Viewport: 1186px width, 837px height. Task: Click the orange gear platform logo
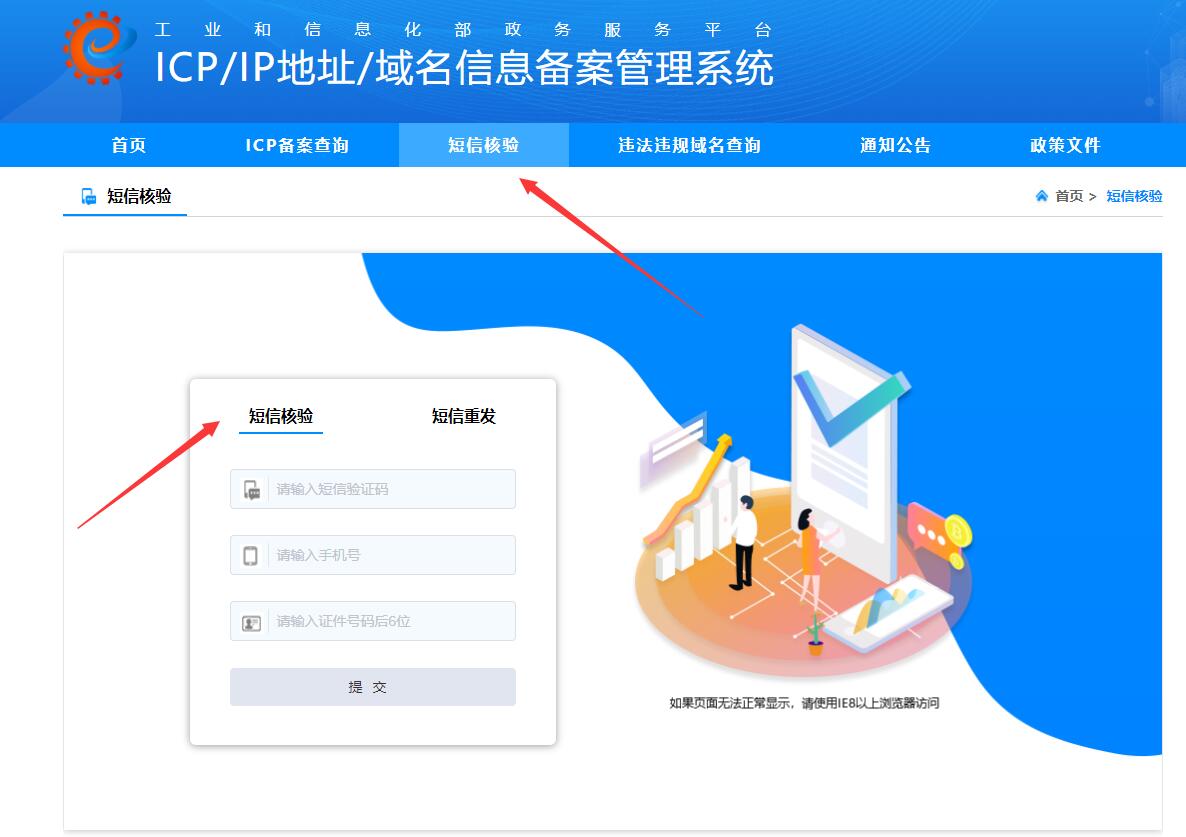pyautogui.click(x=98, y=48)
